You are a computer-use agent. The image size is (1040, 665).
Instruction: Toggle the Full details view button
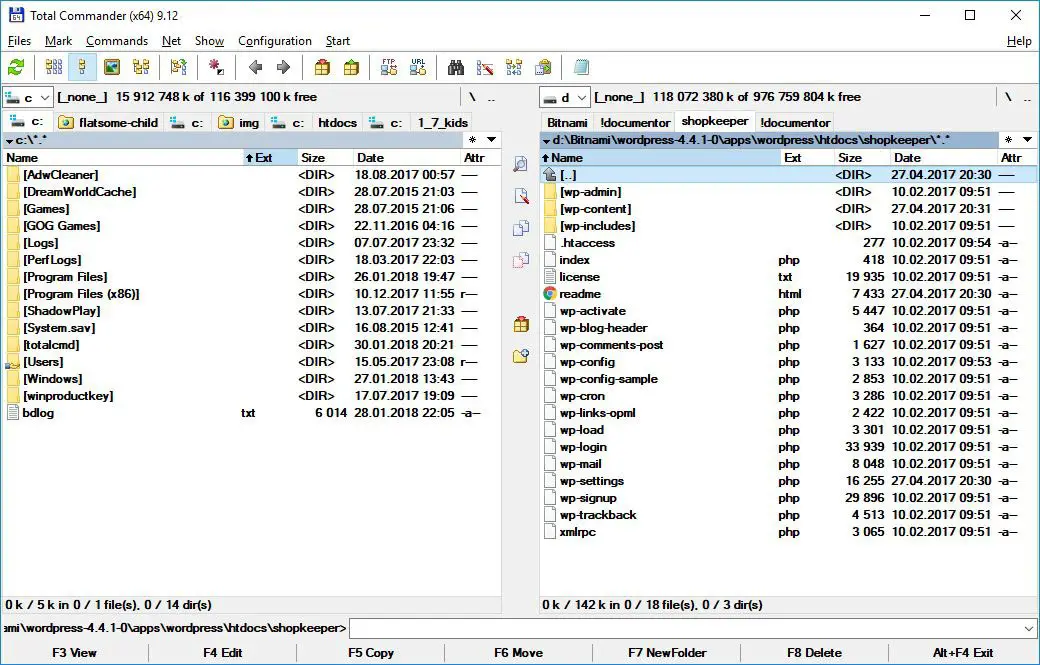[x=82, y=67]
